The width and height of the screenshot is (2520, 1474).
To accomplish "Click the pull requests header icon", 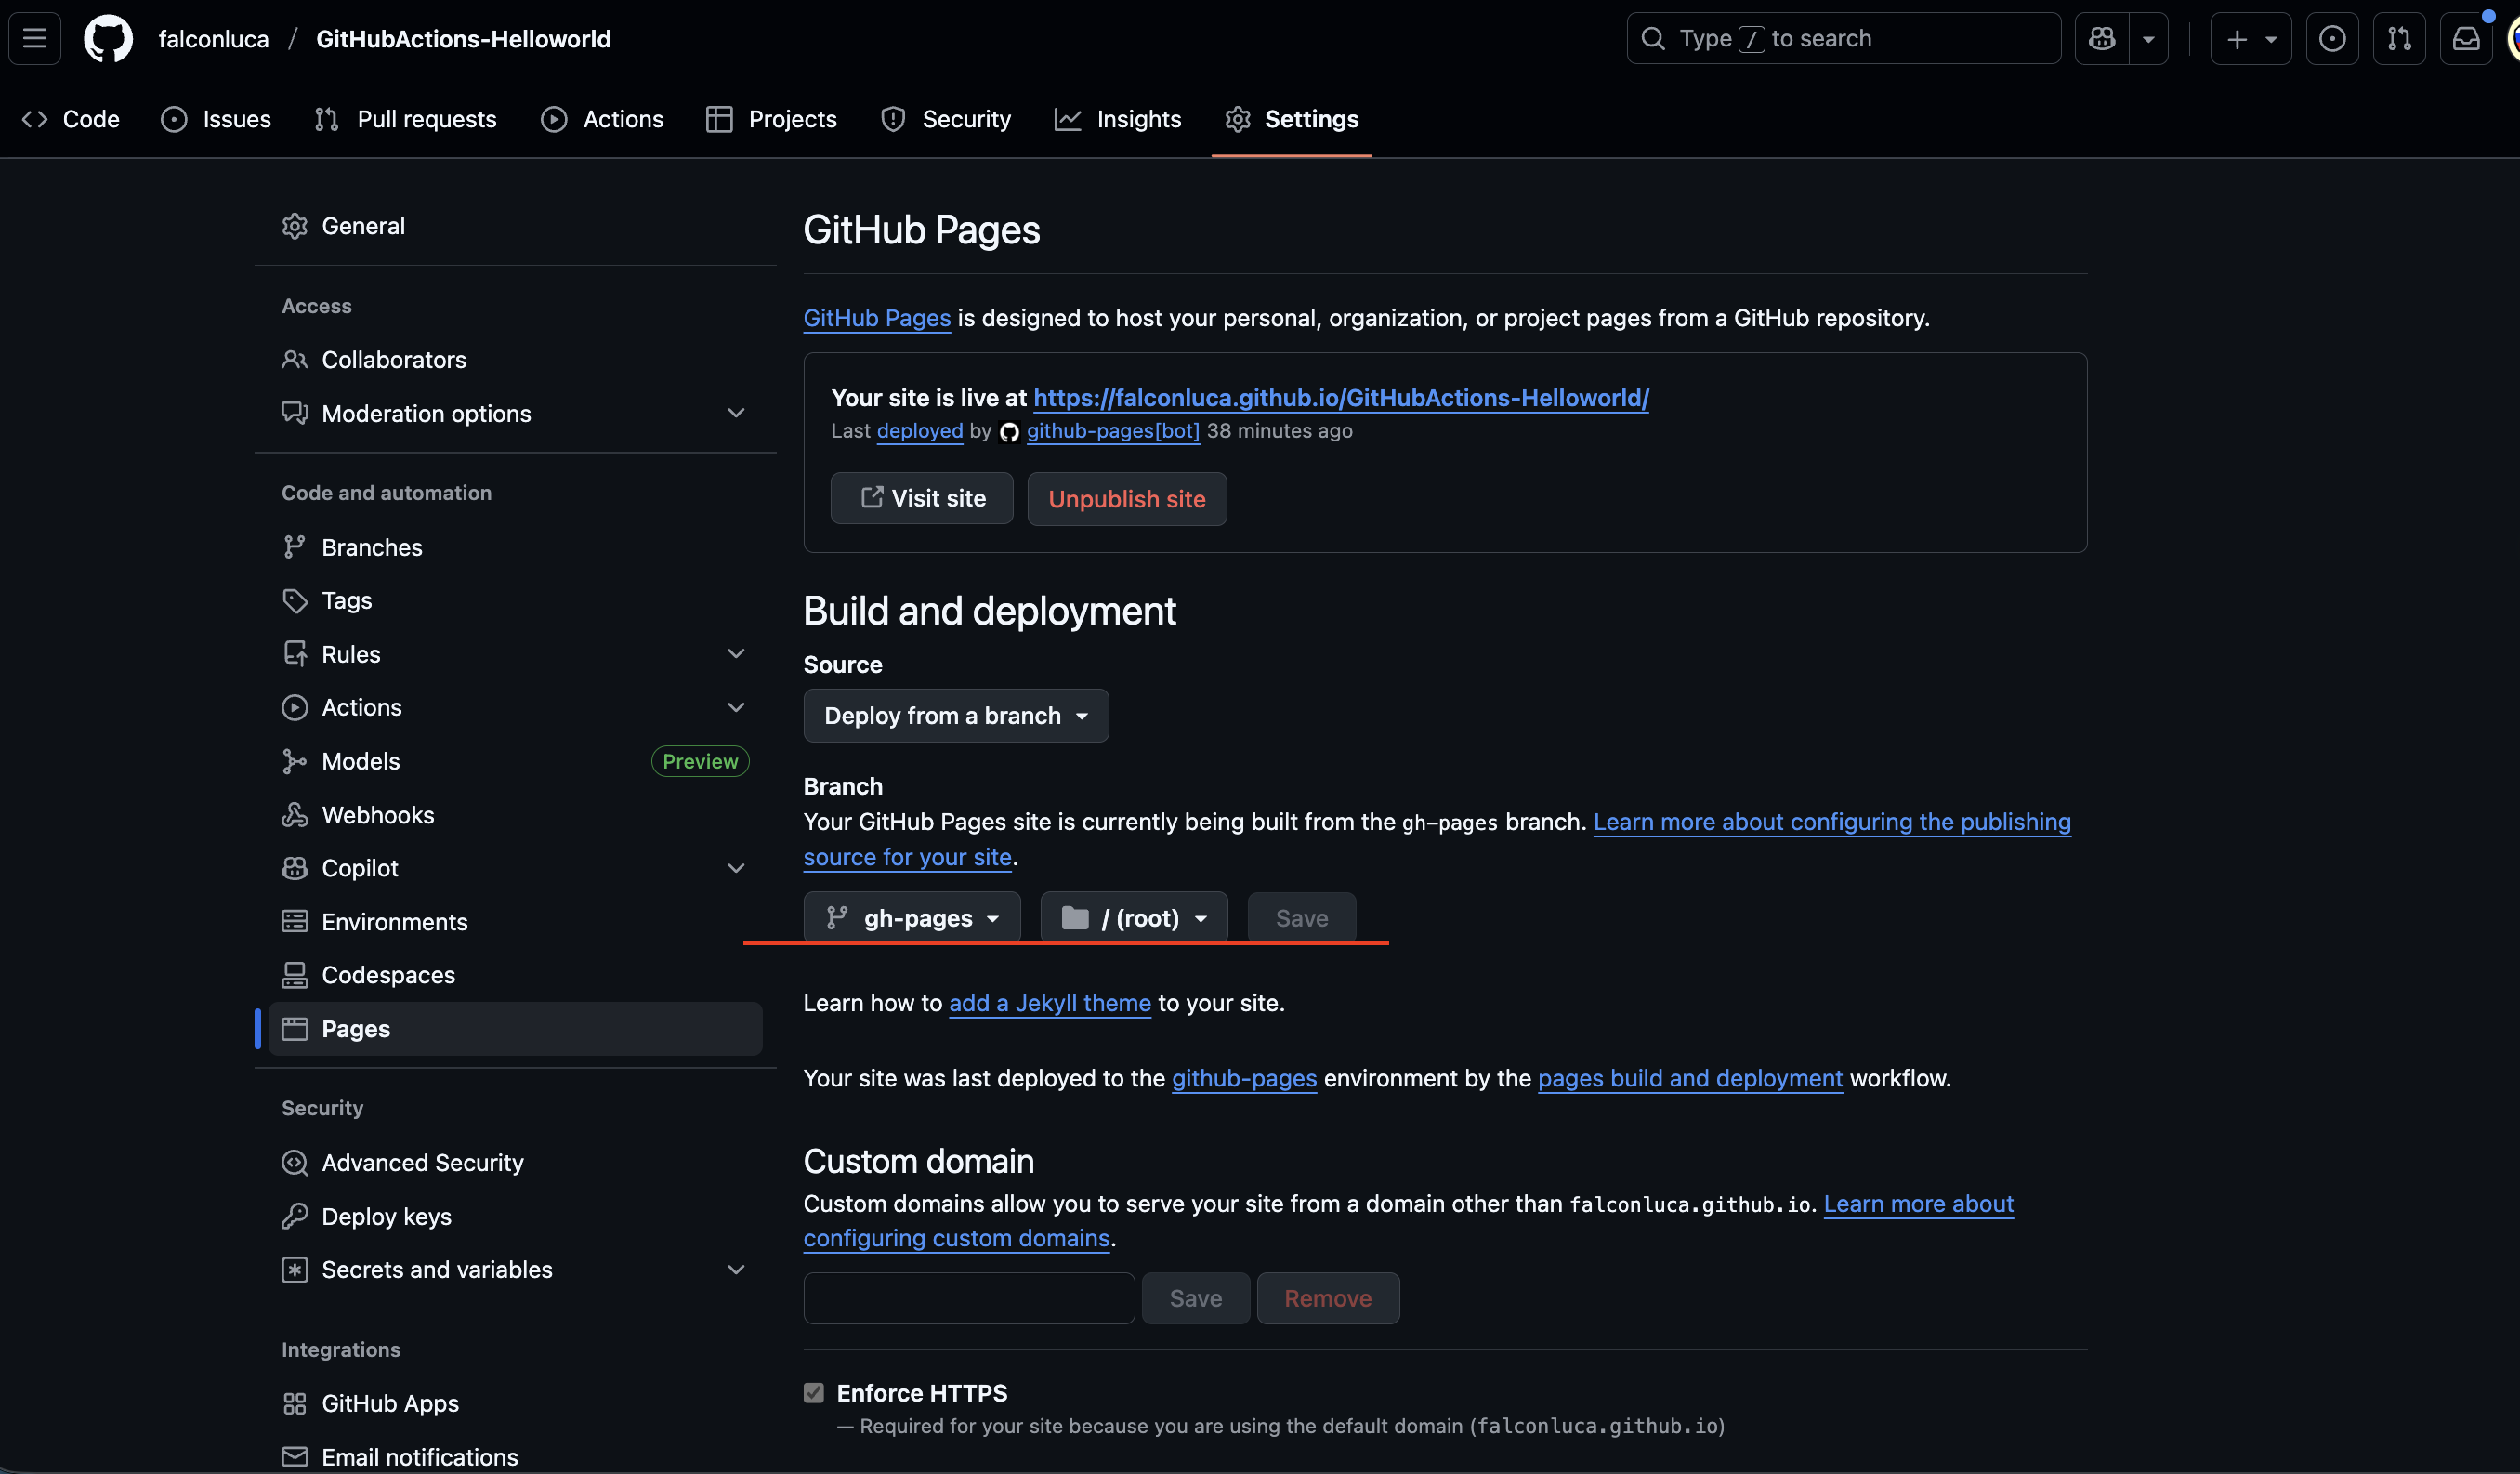I will (x=2399, y=39).
